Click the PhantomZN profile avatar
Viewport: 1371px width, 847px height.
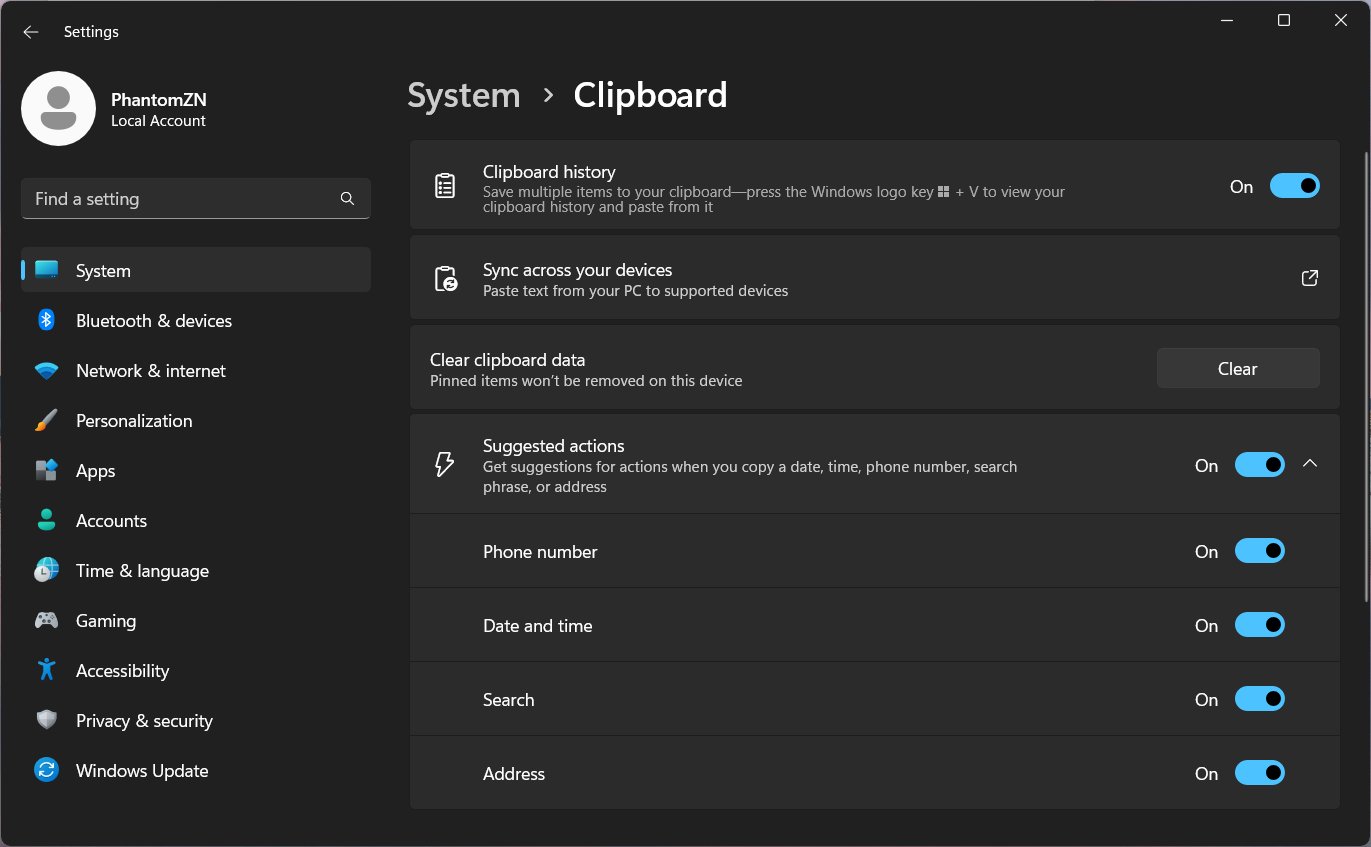tap(58, 108)
